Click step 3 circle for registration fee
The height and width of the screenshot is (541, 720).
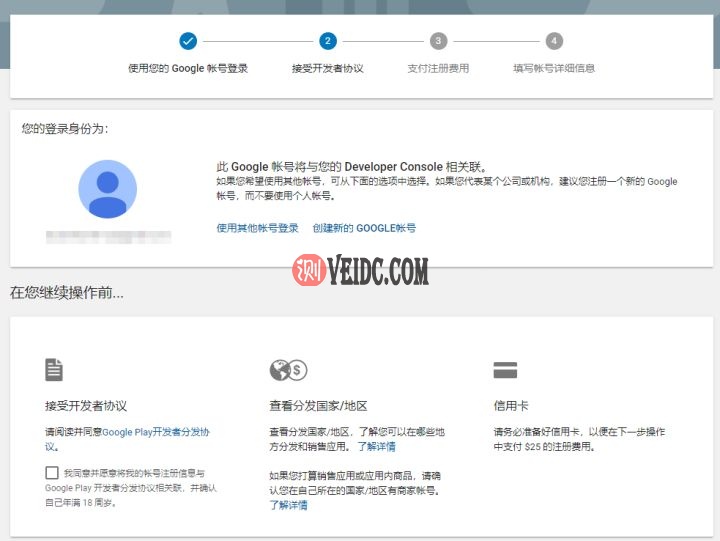(439, 41)
